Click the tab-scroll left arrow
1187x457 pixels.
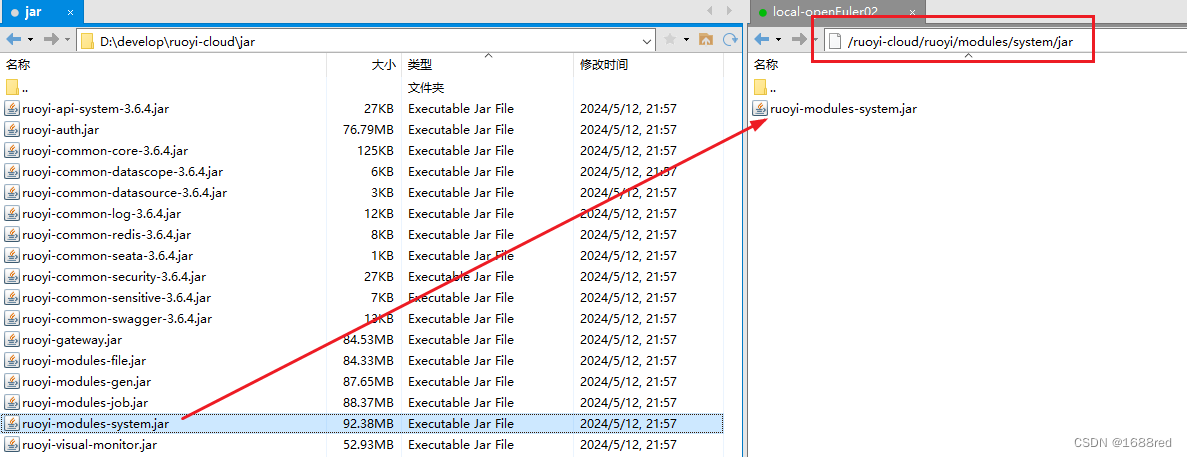710,11
